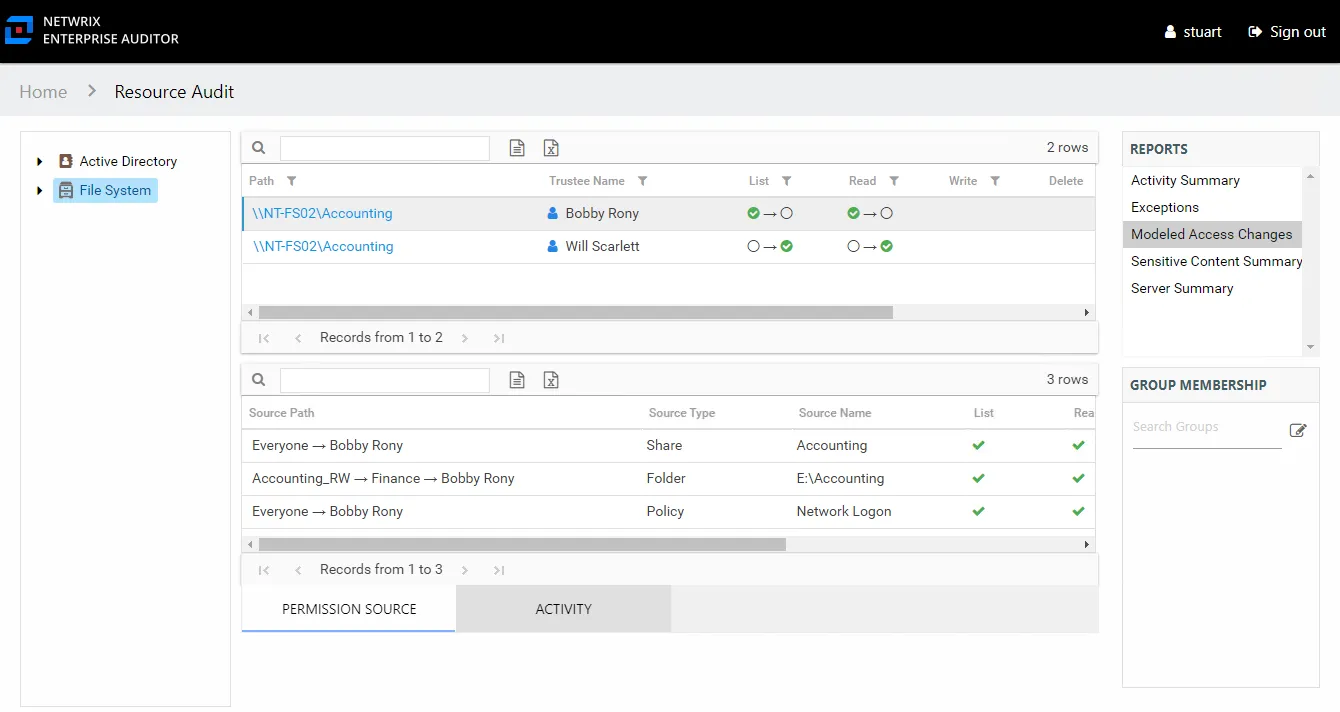
Task: Open the Read column filter
Action: tap(894, 181)
